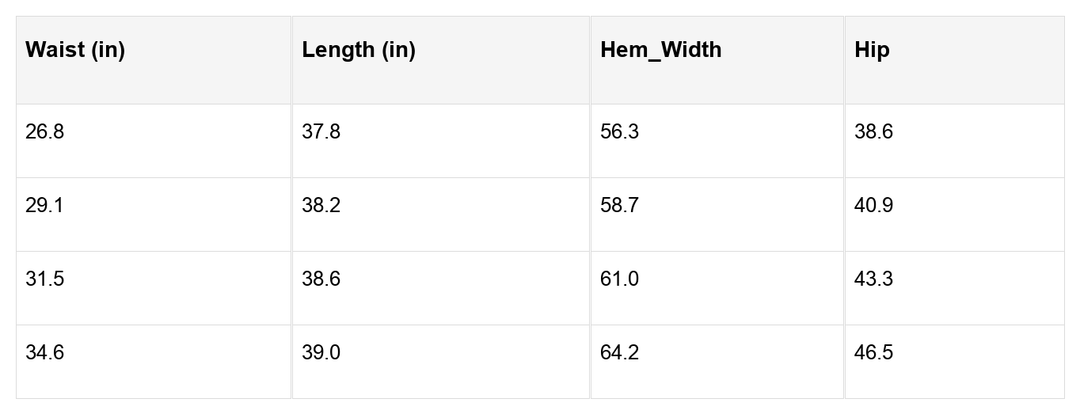
Task: Select the hip value 43.3
Action: (874, 279)
